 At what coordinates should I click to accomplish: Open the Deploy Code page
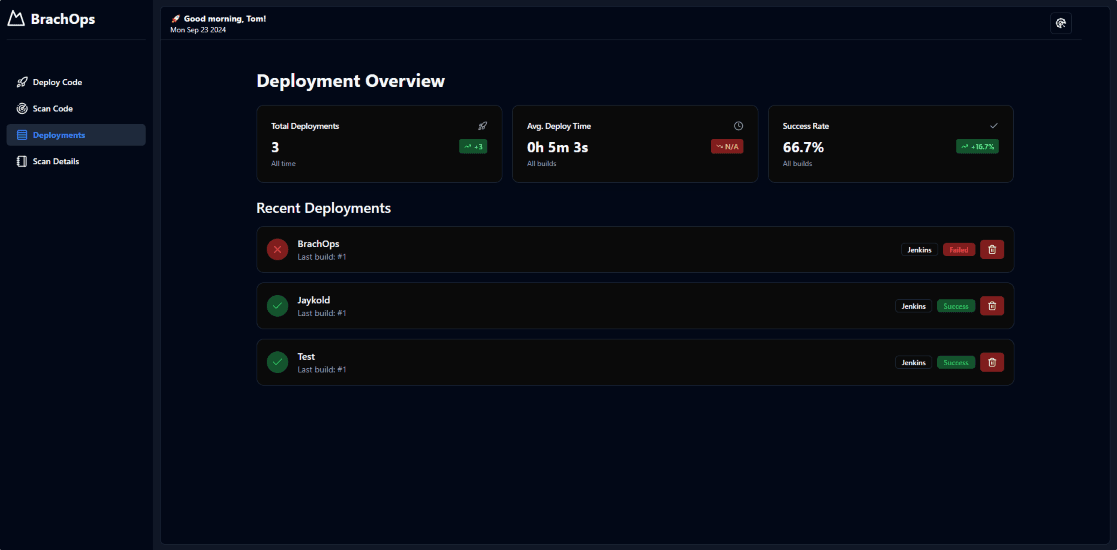click(x=76, y=82)
